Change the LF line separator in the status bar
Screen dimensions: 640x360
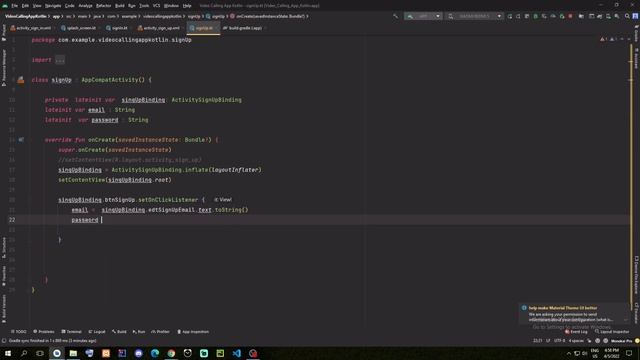coord(548,341)
